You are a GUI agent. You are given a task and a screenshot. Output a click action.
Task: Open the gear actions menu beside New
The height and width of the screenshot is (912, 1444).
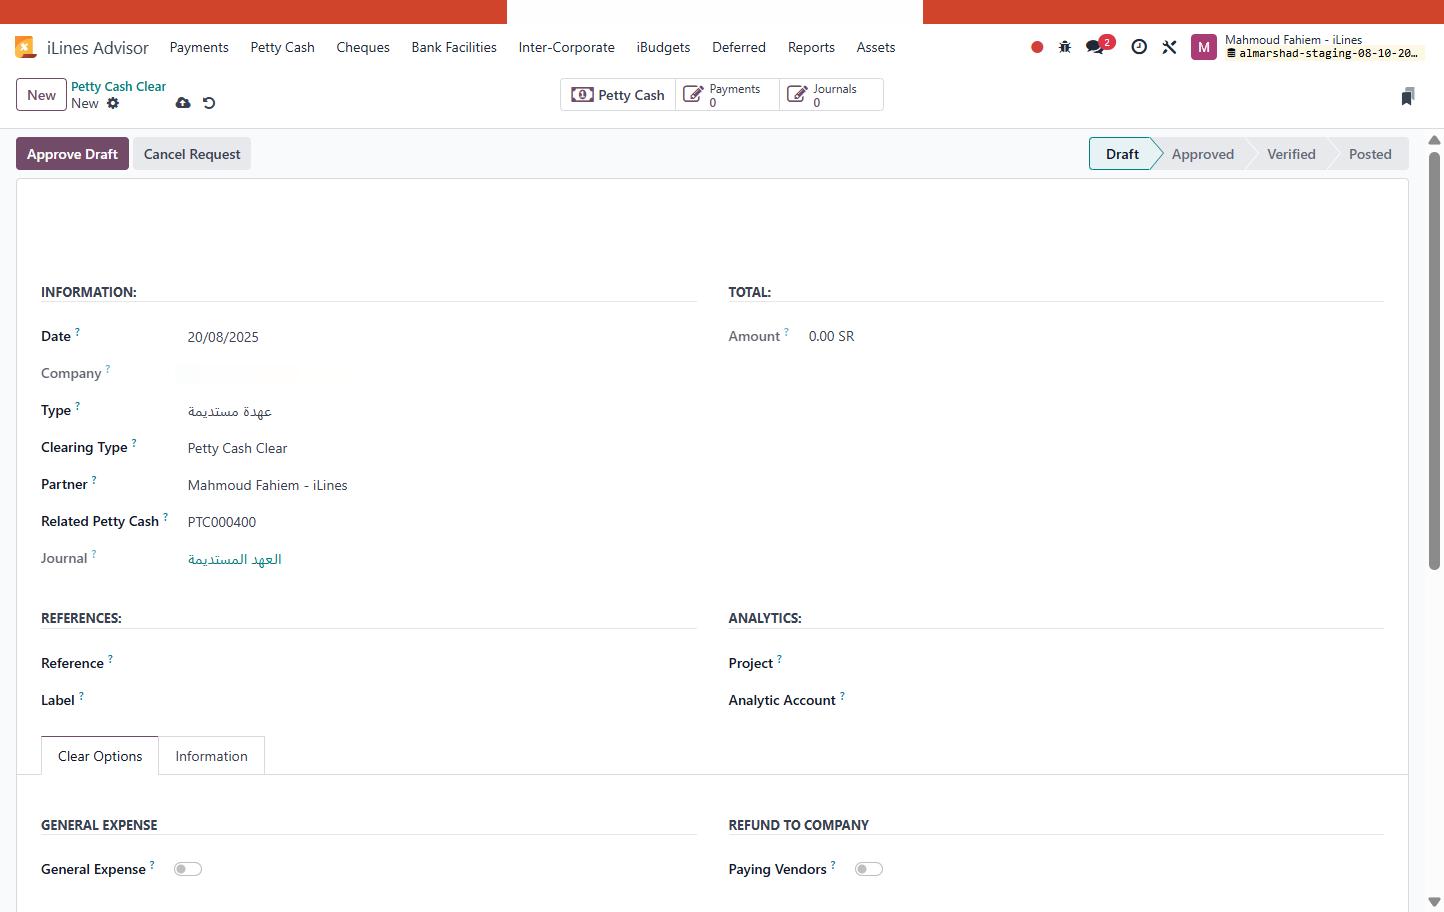pos(113,103)
